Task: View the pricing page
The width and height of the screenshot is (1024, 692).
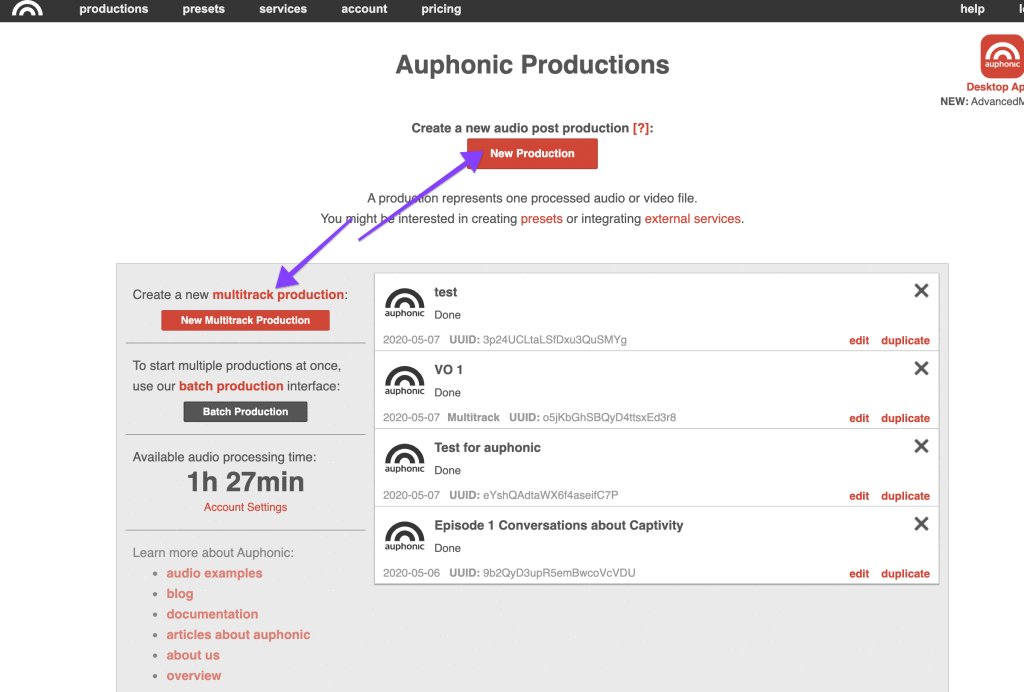Action: coord(441,9)
